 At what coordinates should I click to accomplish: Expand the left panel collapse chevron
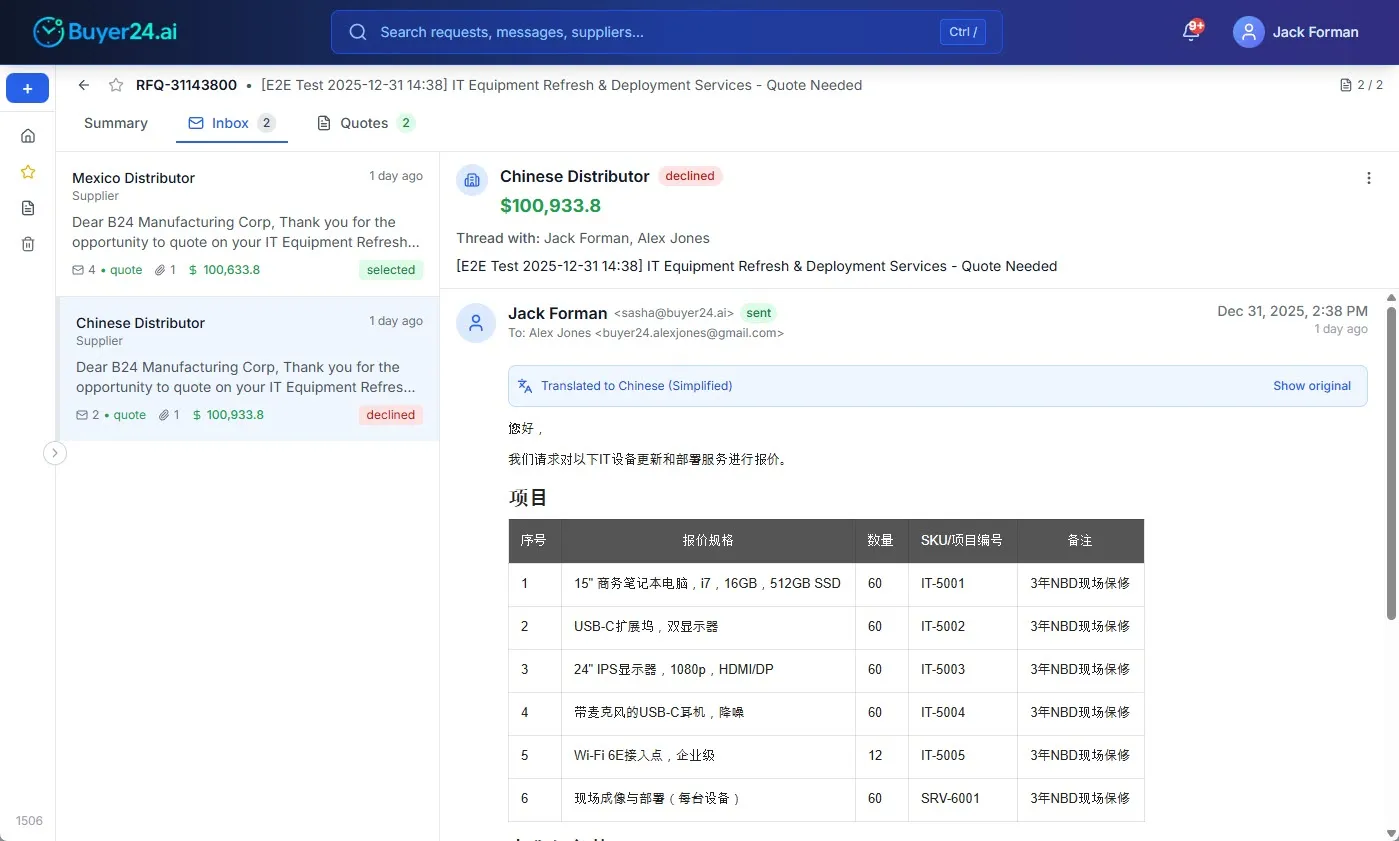(x=55, y=452)
